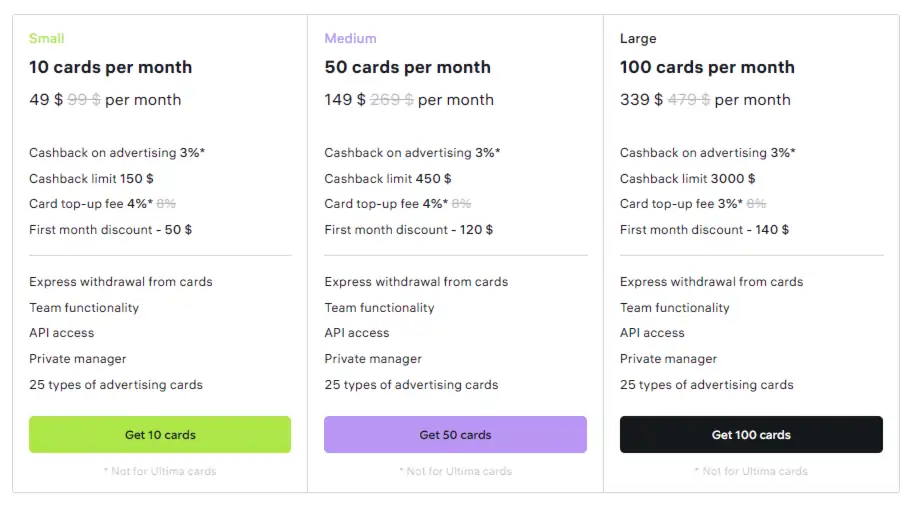The width and height of the screenshot is (915, 508).
Task: Click the 10 cards per month heading
Action: pyautogui.click(x=110, y=67)
